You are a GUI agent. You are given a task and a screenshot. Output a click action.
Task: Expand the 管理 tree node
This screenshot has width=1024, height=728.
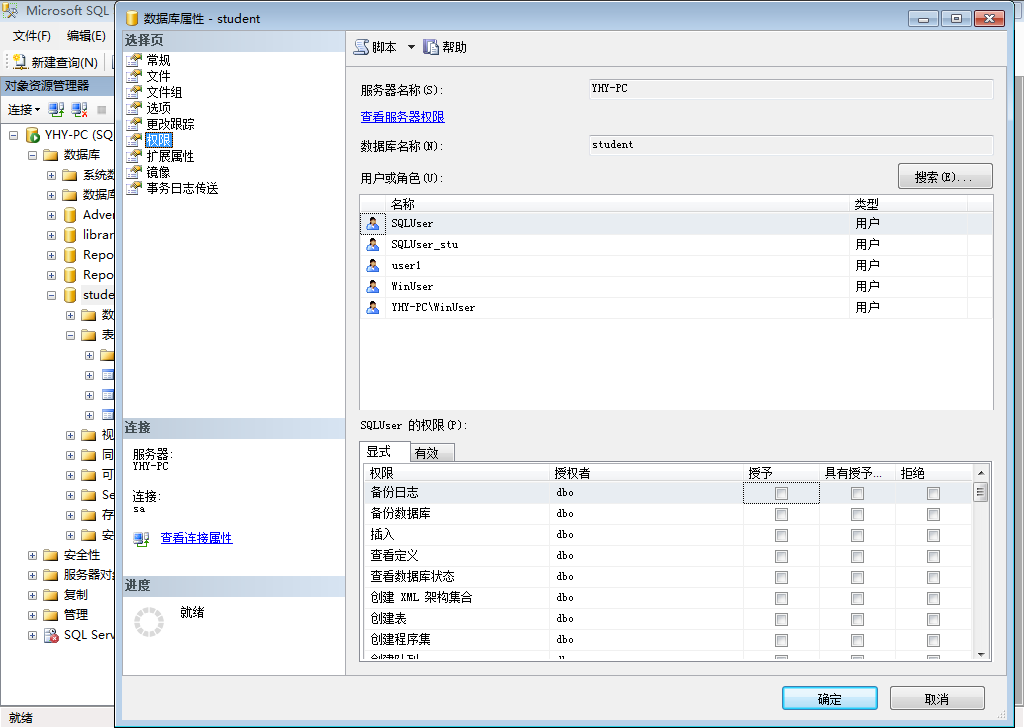(32, 615)
